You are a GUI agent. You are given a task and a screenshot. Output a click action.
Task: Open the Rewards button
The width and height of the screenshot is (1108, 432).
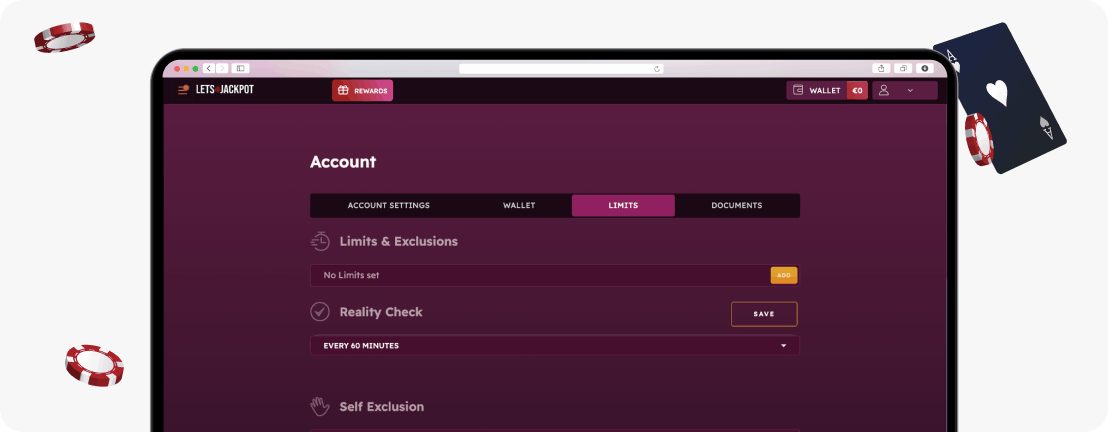363,91
